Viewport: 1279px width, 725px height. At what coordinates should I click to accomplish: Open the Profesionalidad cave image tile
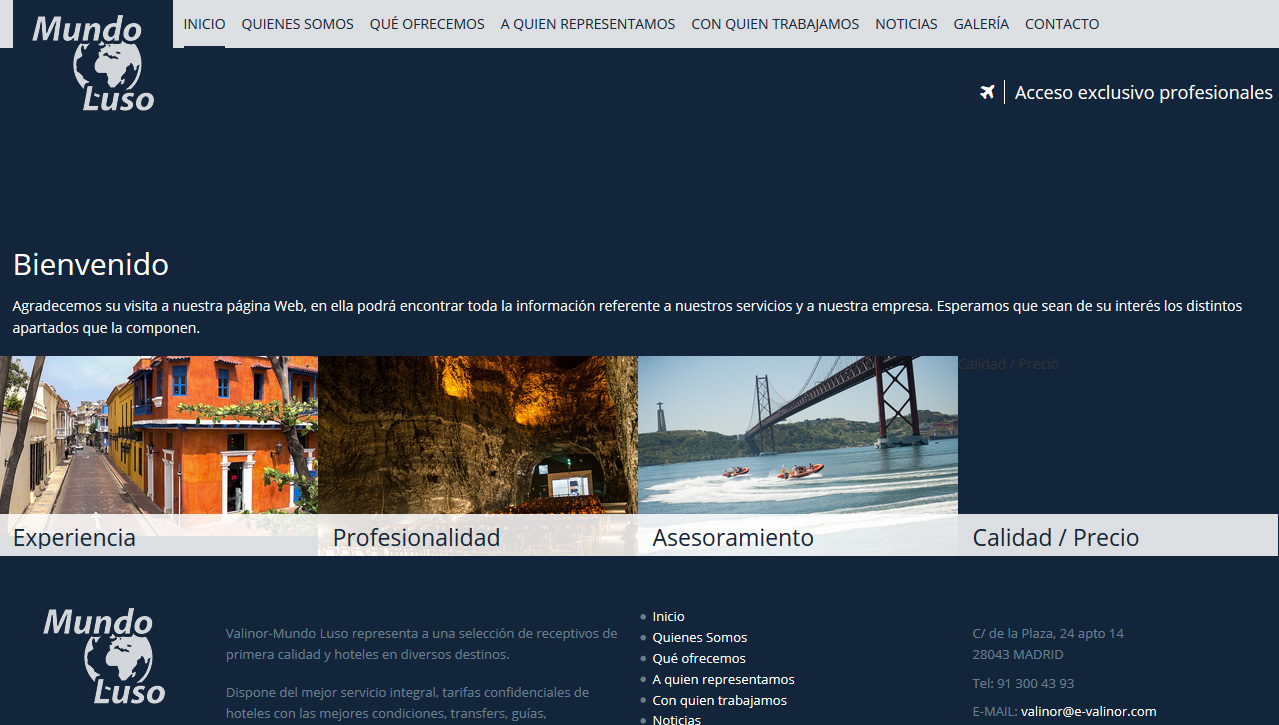[x=478, y=435]
